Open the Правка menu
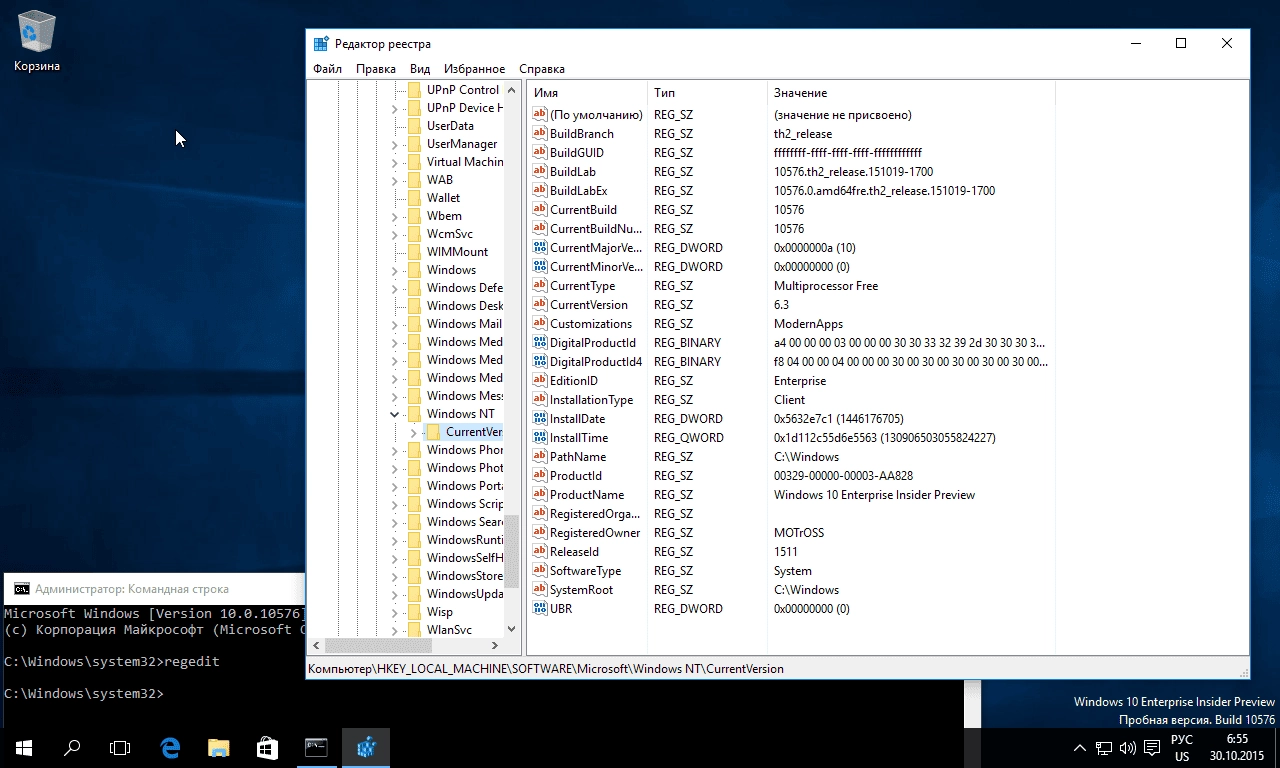This screenshot has width=1280, height=768. [x=375, y=69]
